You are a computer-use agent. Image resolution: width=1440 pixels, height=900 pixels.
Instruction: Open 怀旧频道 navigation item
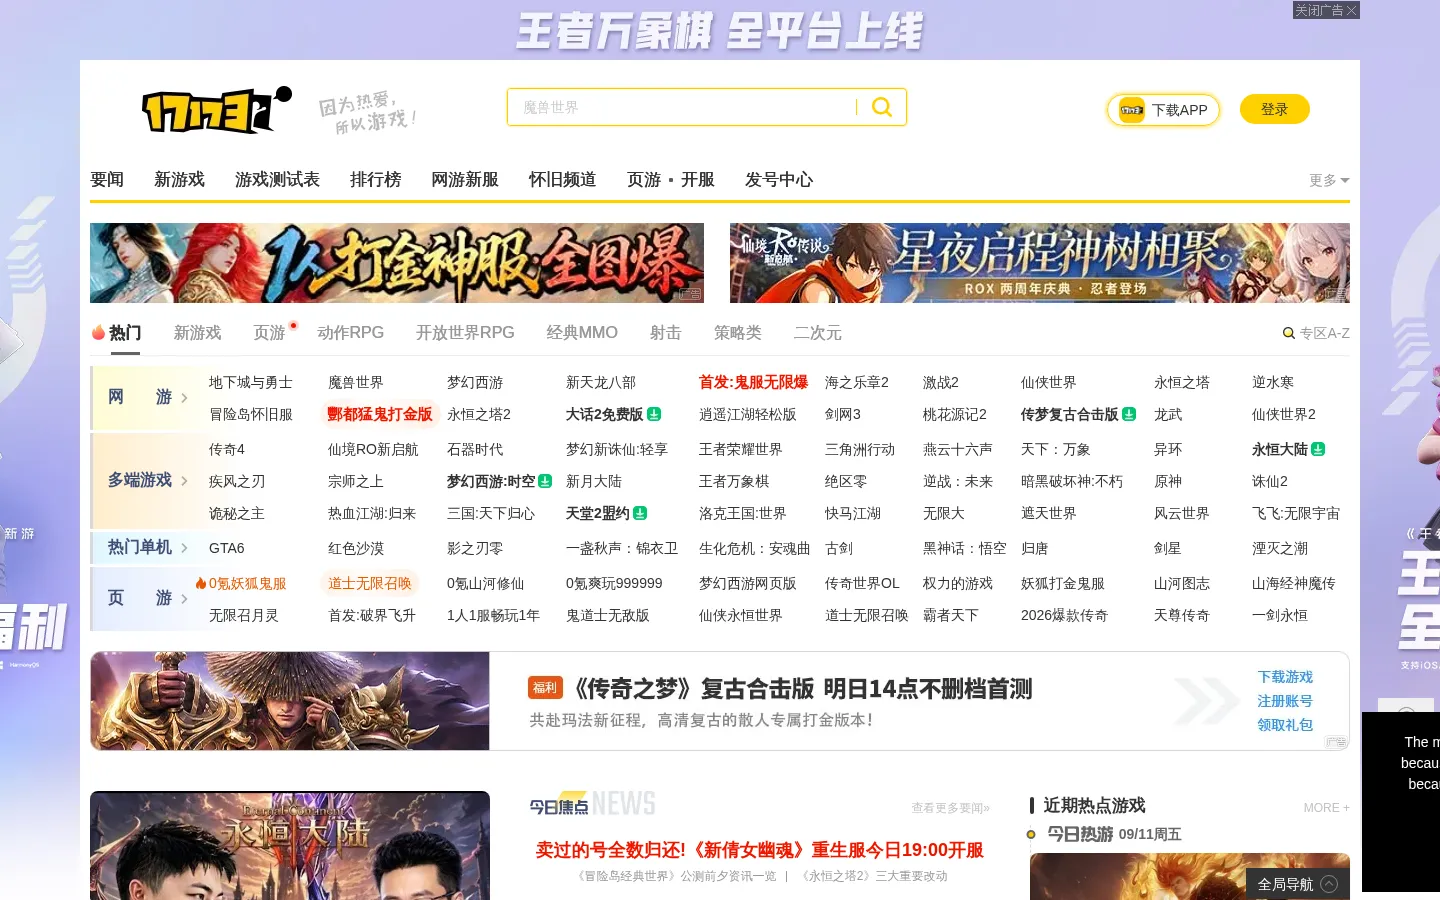point(562,179)
